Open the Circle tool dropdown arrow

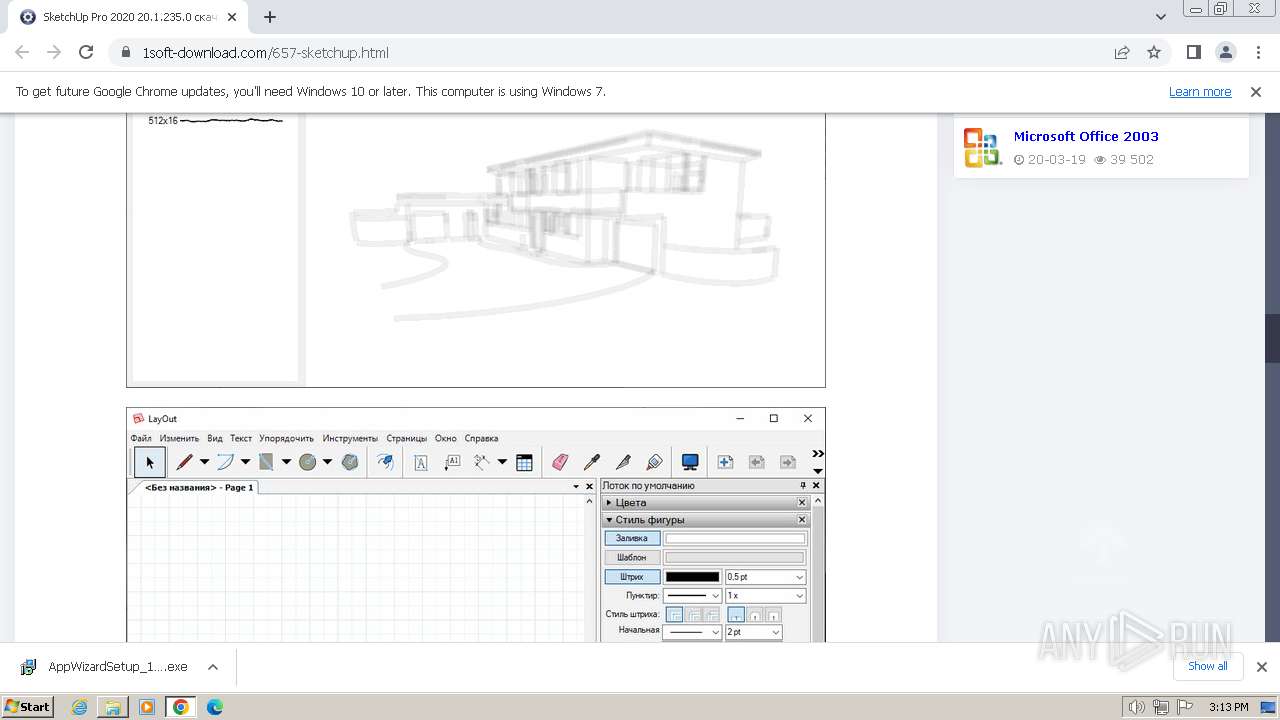(x=327, y=462)
